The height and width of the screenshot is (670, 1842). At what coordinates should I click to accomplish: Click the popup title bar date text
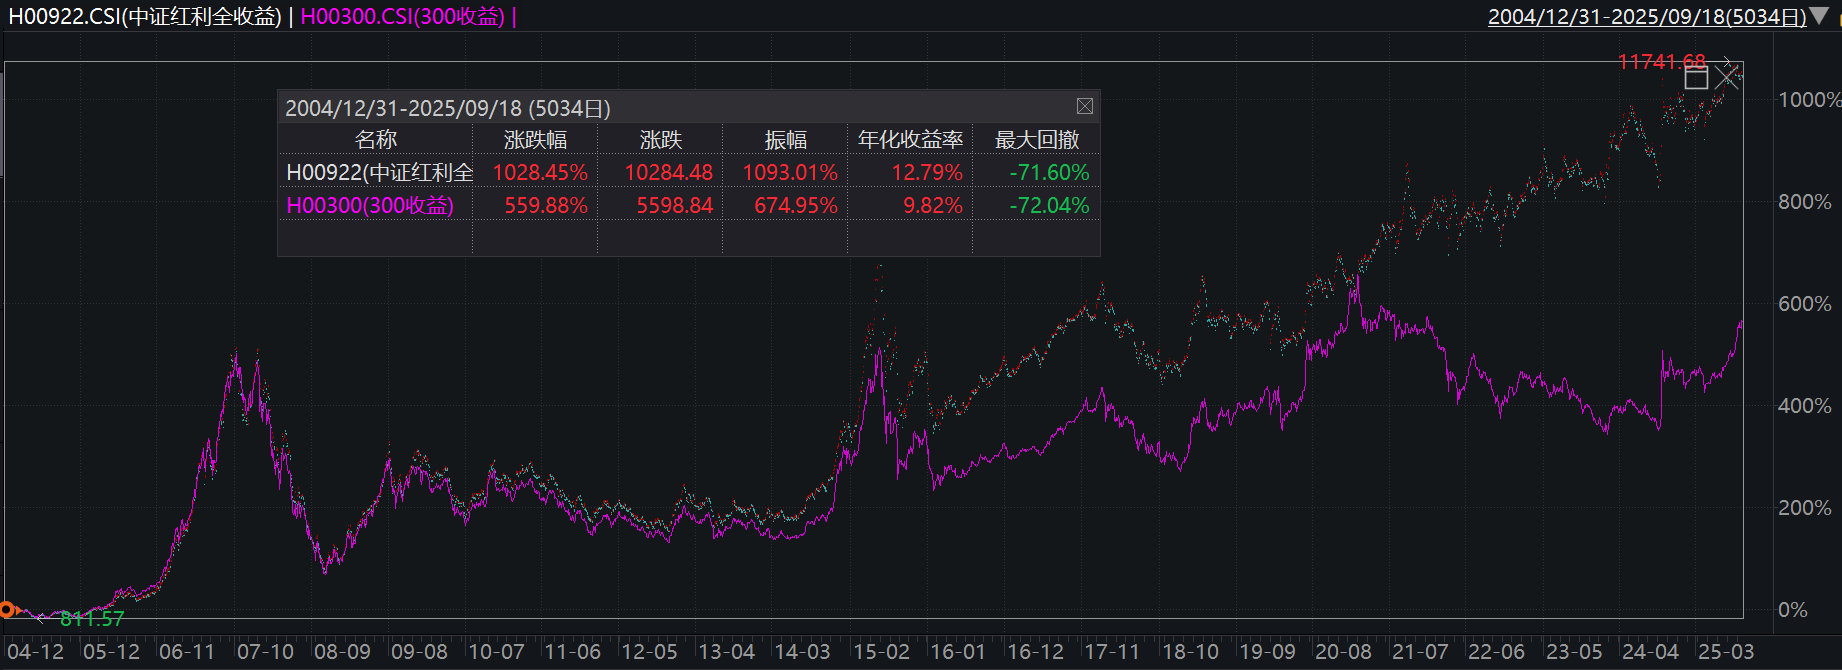click(447, 108)
